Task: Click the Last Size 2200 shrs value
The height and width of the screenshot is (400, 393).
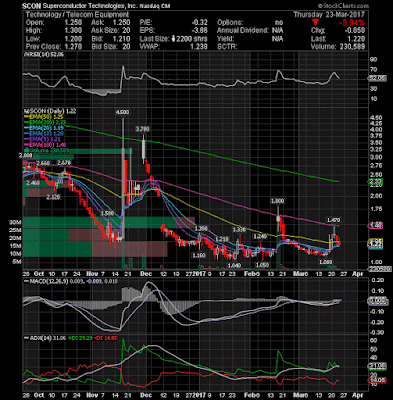Action: 190,39
